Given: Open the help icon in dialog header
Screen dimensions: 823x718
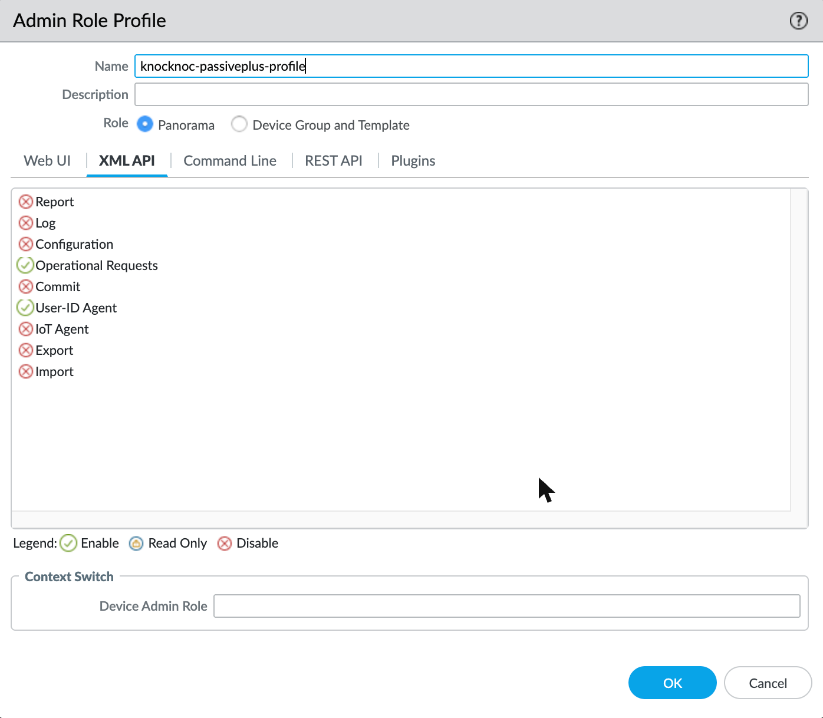Looking at the screenshot, I should [x=798, y=21].
